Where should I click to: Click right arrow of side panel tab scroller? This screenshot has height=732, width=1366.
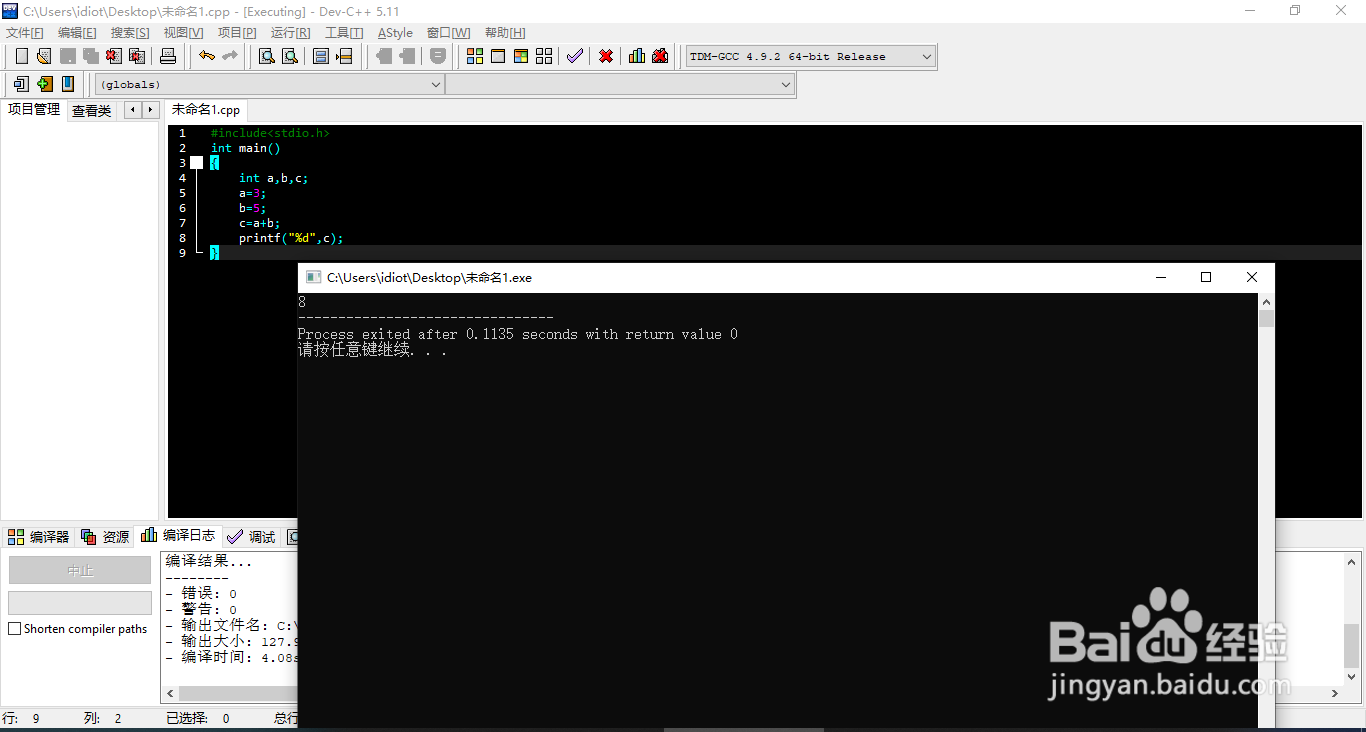(150, 110)
